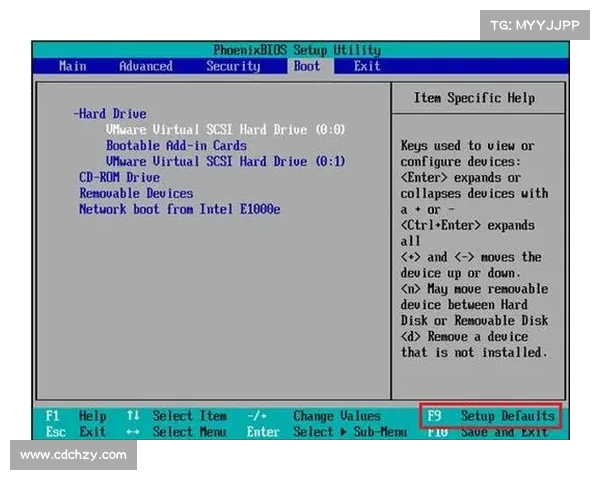Click the F10 Save and Exit hint

(x=488, y=433)
